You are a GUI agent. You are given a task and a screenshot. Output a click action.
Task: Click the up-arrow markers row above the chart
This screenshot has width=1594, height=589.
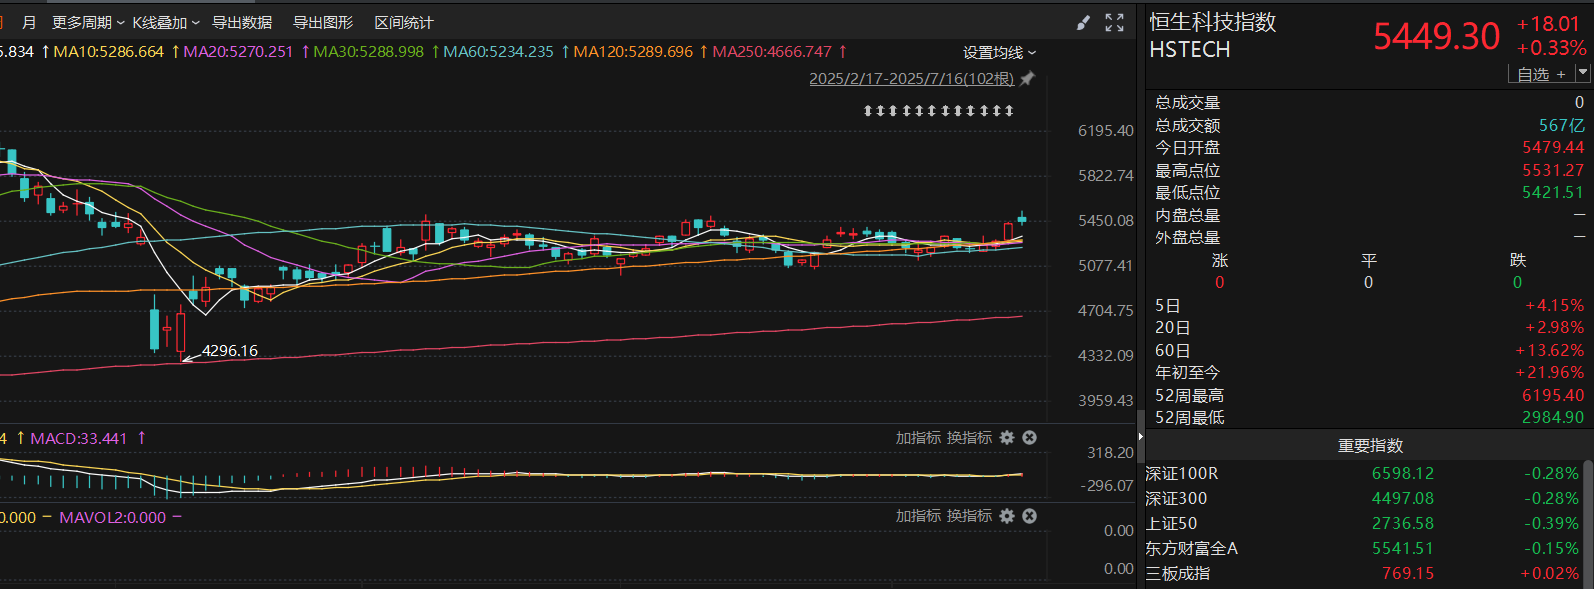coord(939,110)
